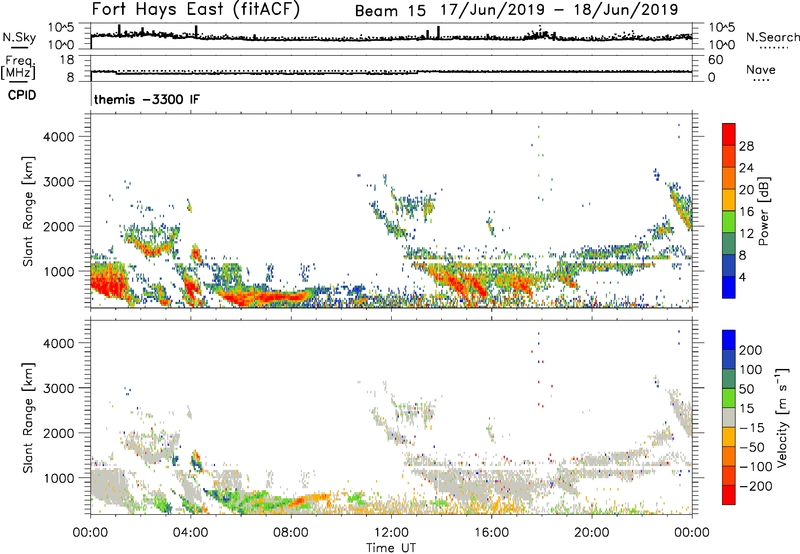Click the red top of power colorbar
Screen dimensions: 800x554
point(729,135)
